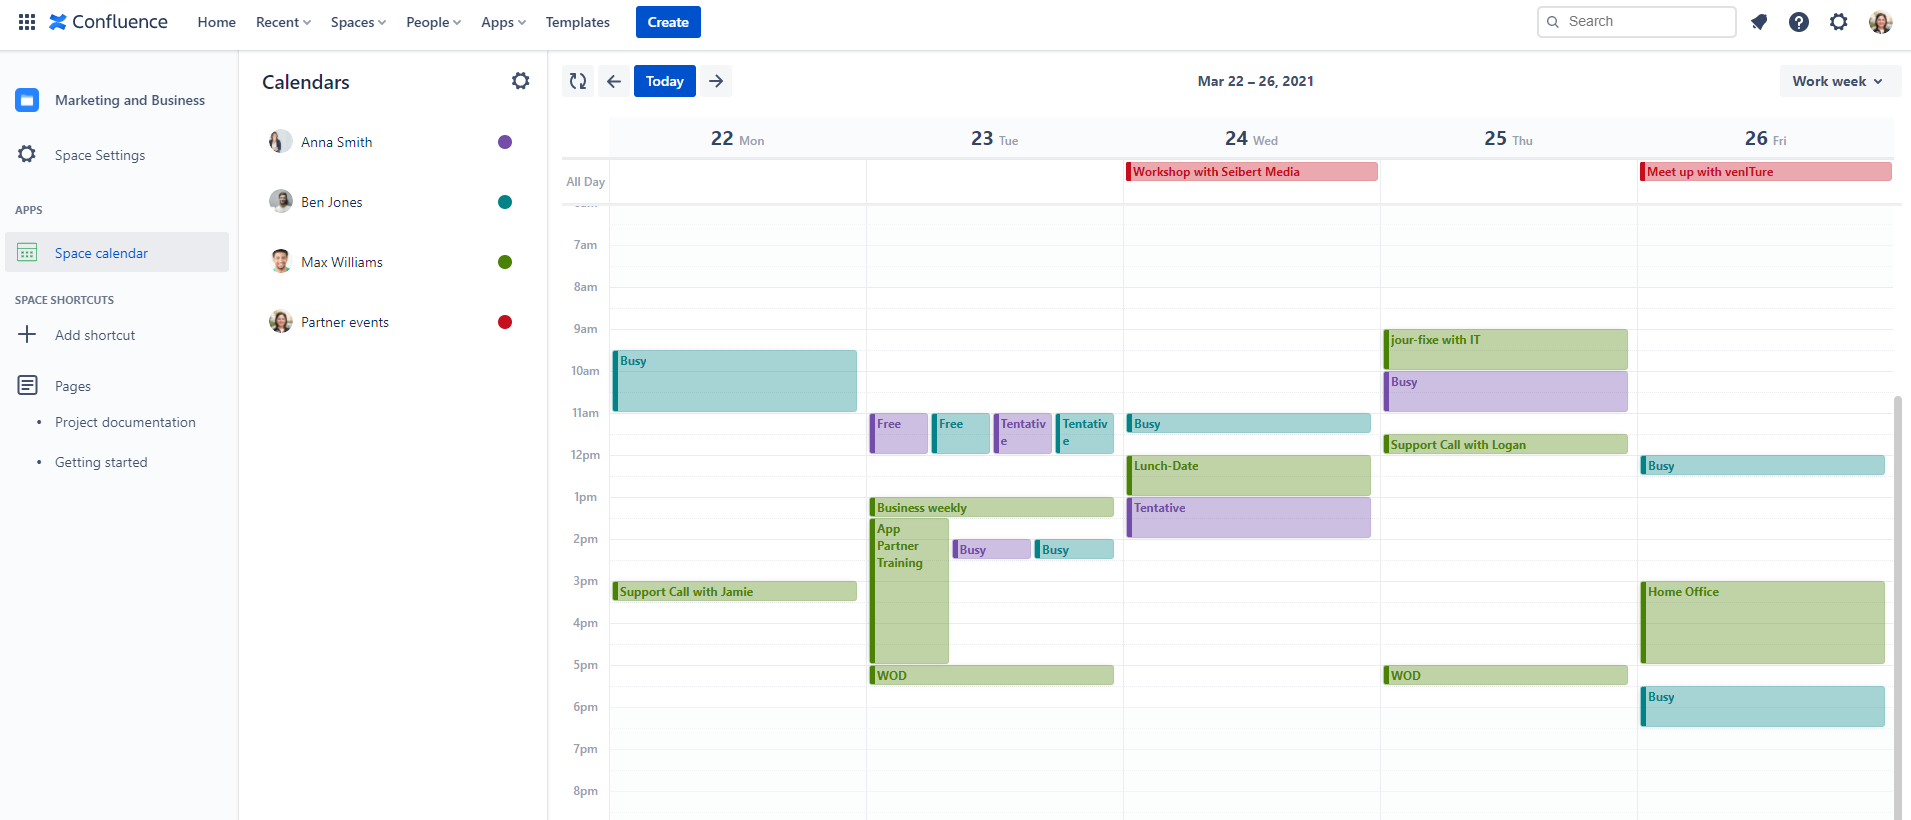This screenshot has height=820, width=1911.
Task: Open Confluence settings gear in header
Action: tap(1839, 22)
